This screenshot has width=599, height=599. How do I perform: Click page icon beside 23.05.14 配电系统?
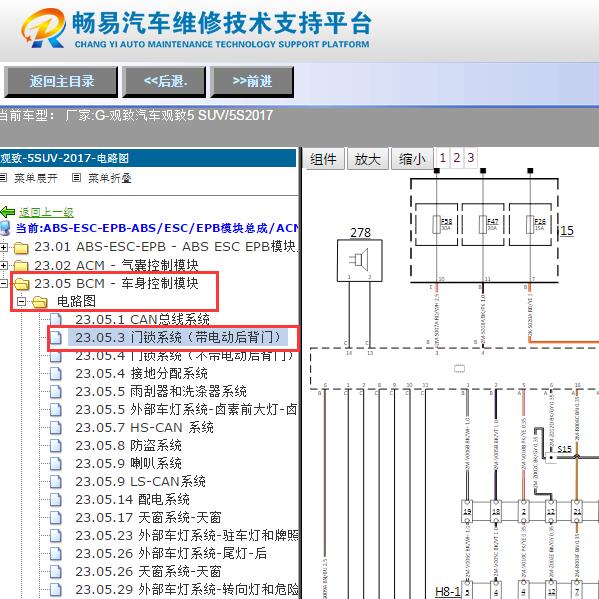click(56, 500)
